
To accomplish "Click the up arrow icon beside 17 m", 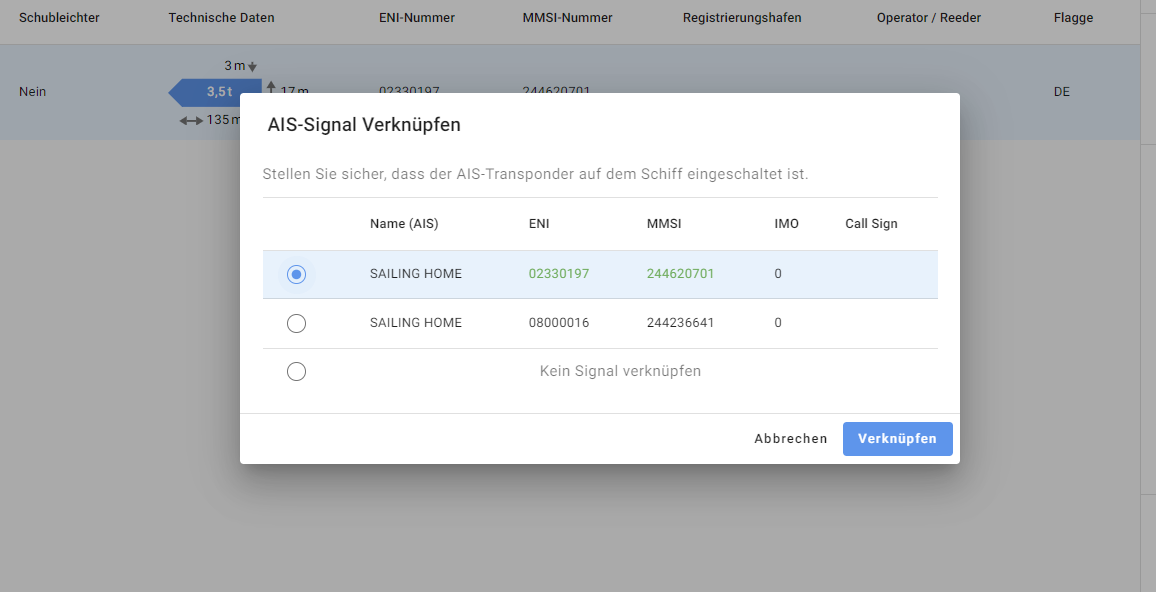I will (271, 89).
